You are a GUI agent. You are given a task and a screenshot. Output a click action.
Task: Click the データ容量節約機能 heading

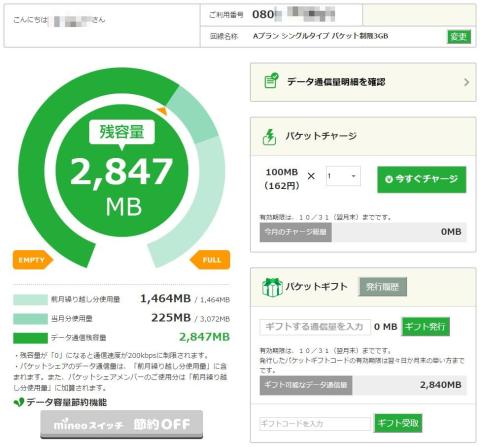click(x=67, y=402)
